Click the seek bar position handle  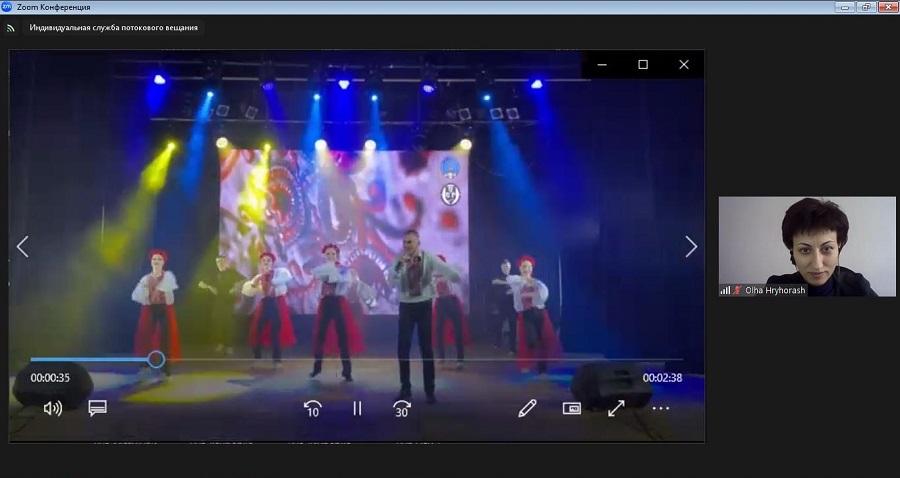coord(156,359)
